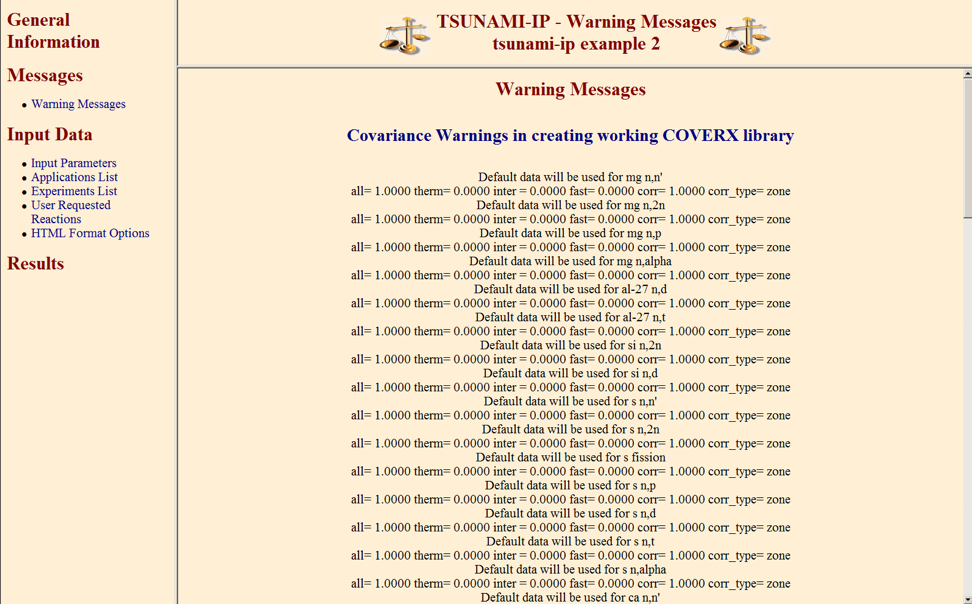
Task: Click the vertical scrollbar thumb
Action: pos(966,145)
